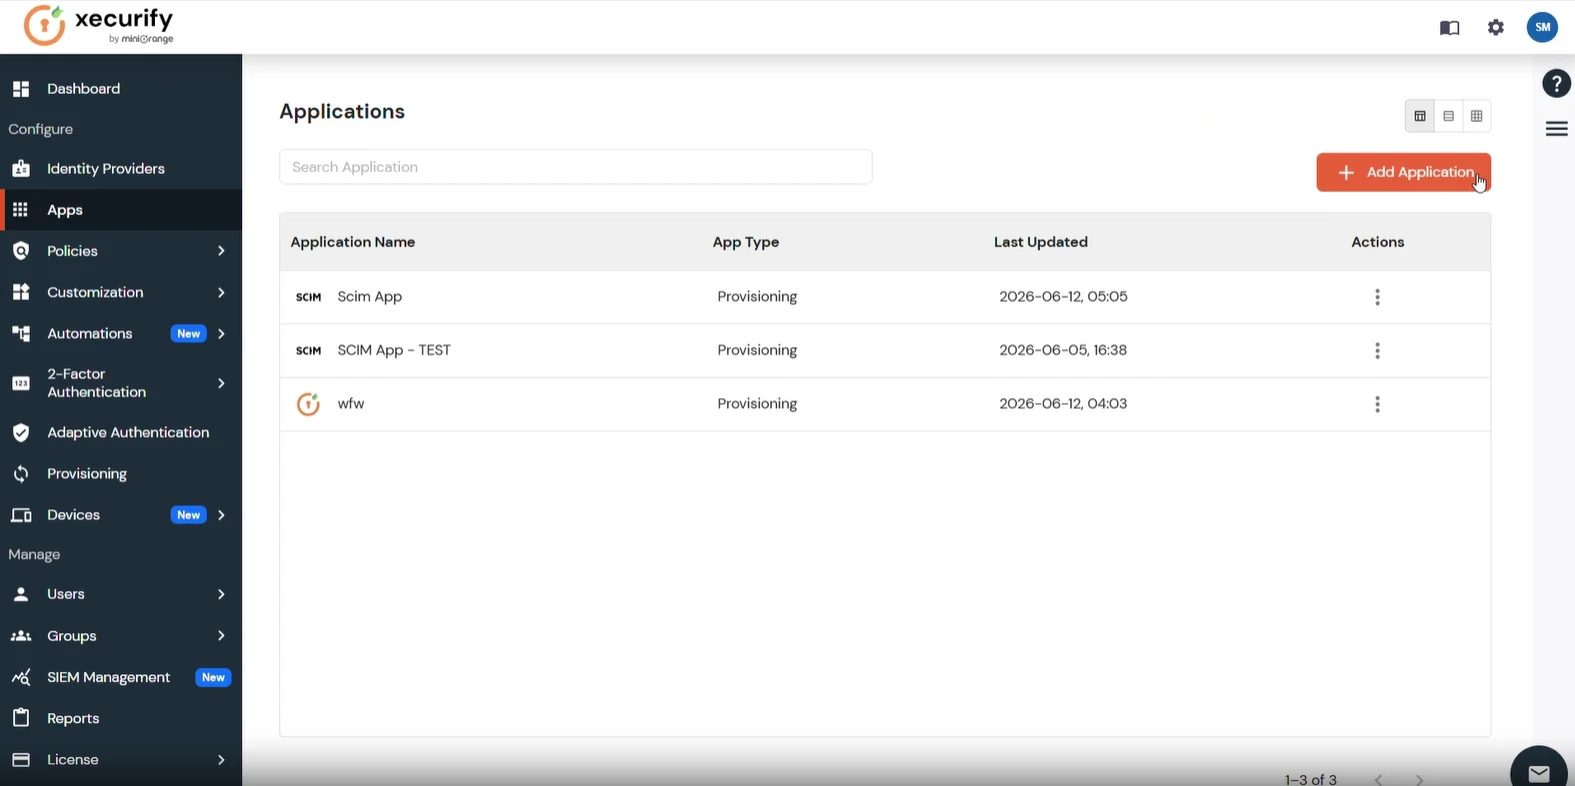Expand the Users submenu chevron
The image size is (1575, 786).
click(x=221, y=594)
